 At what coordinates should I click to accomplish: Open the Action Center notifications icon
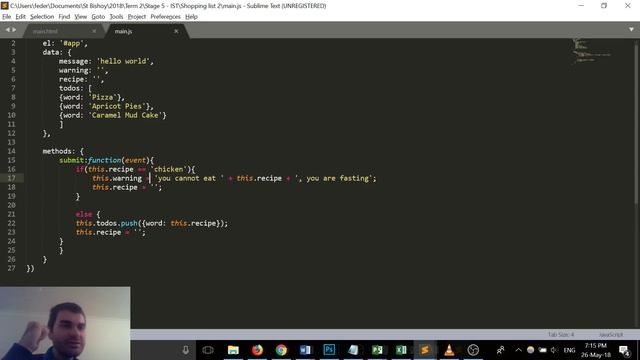[x=624, y=350]
